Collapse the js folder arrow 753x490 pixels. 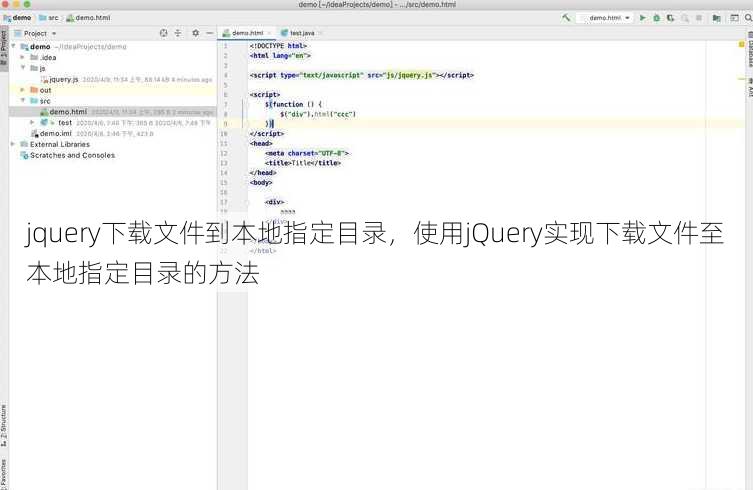[23, 68]
